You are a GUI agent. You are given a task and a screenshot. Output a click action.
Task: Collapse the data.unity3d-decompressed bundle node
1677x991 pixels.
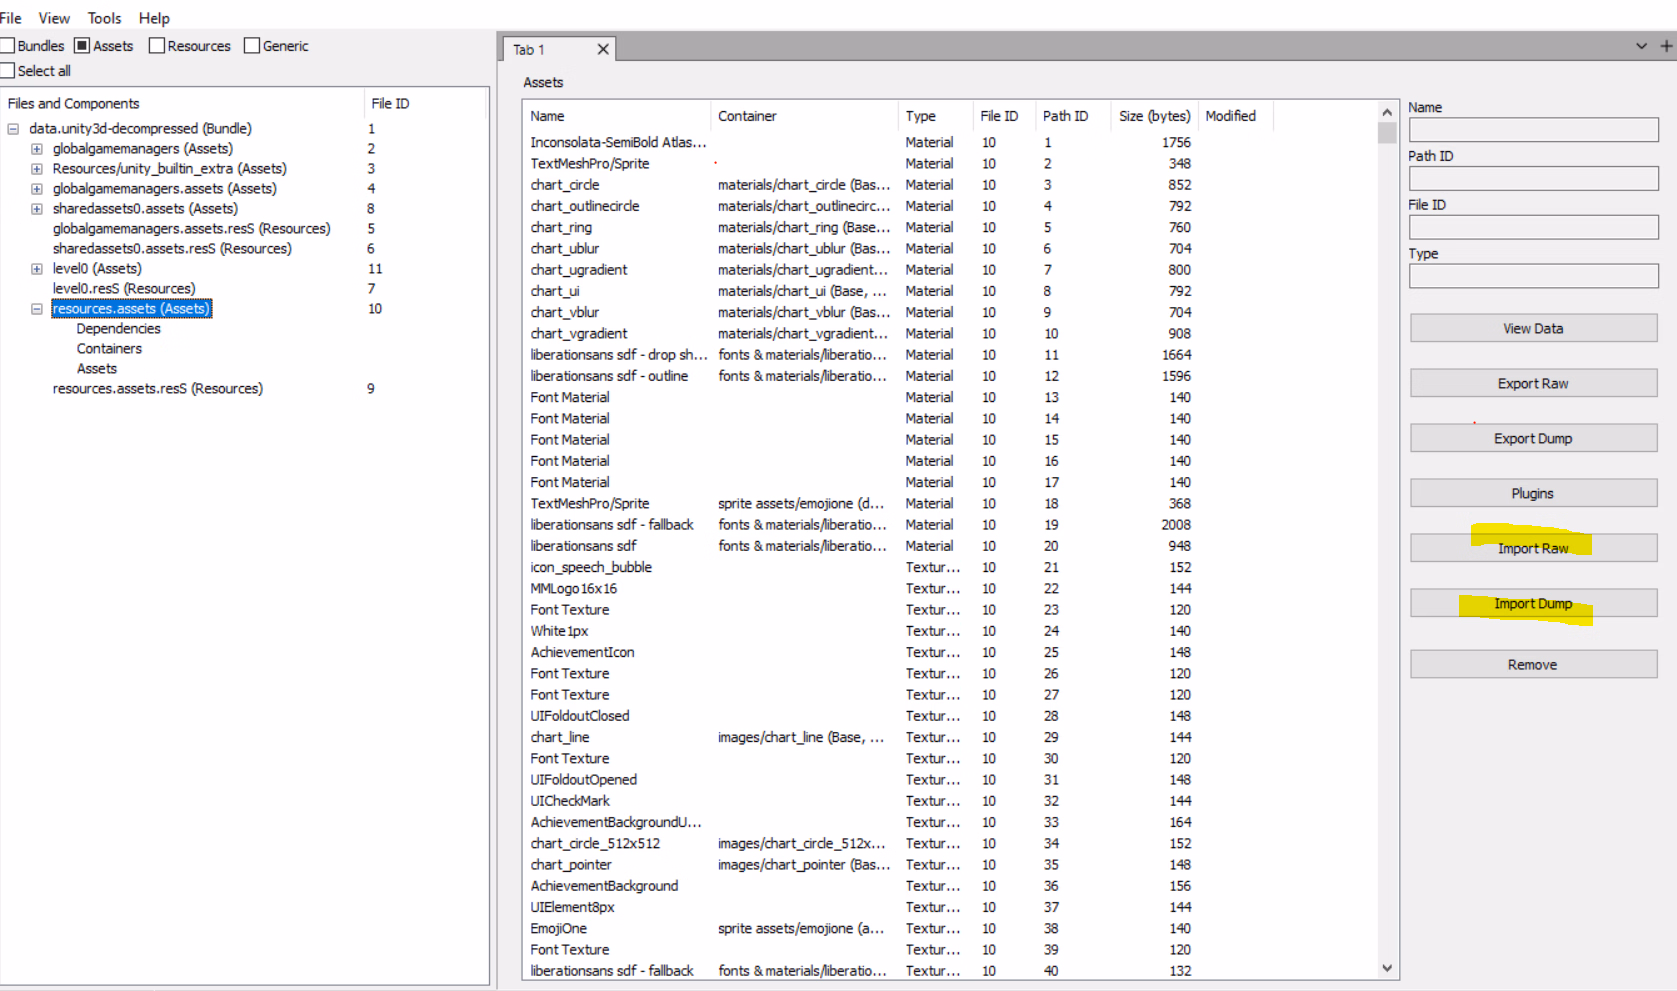point(13,129)
